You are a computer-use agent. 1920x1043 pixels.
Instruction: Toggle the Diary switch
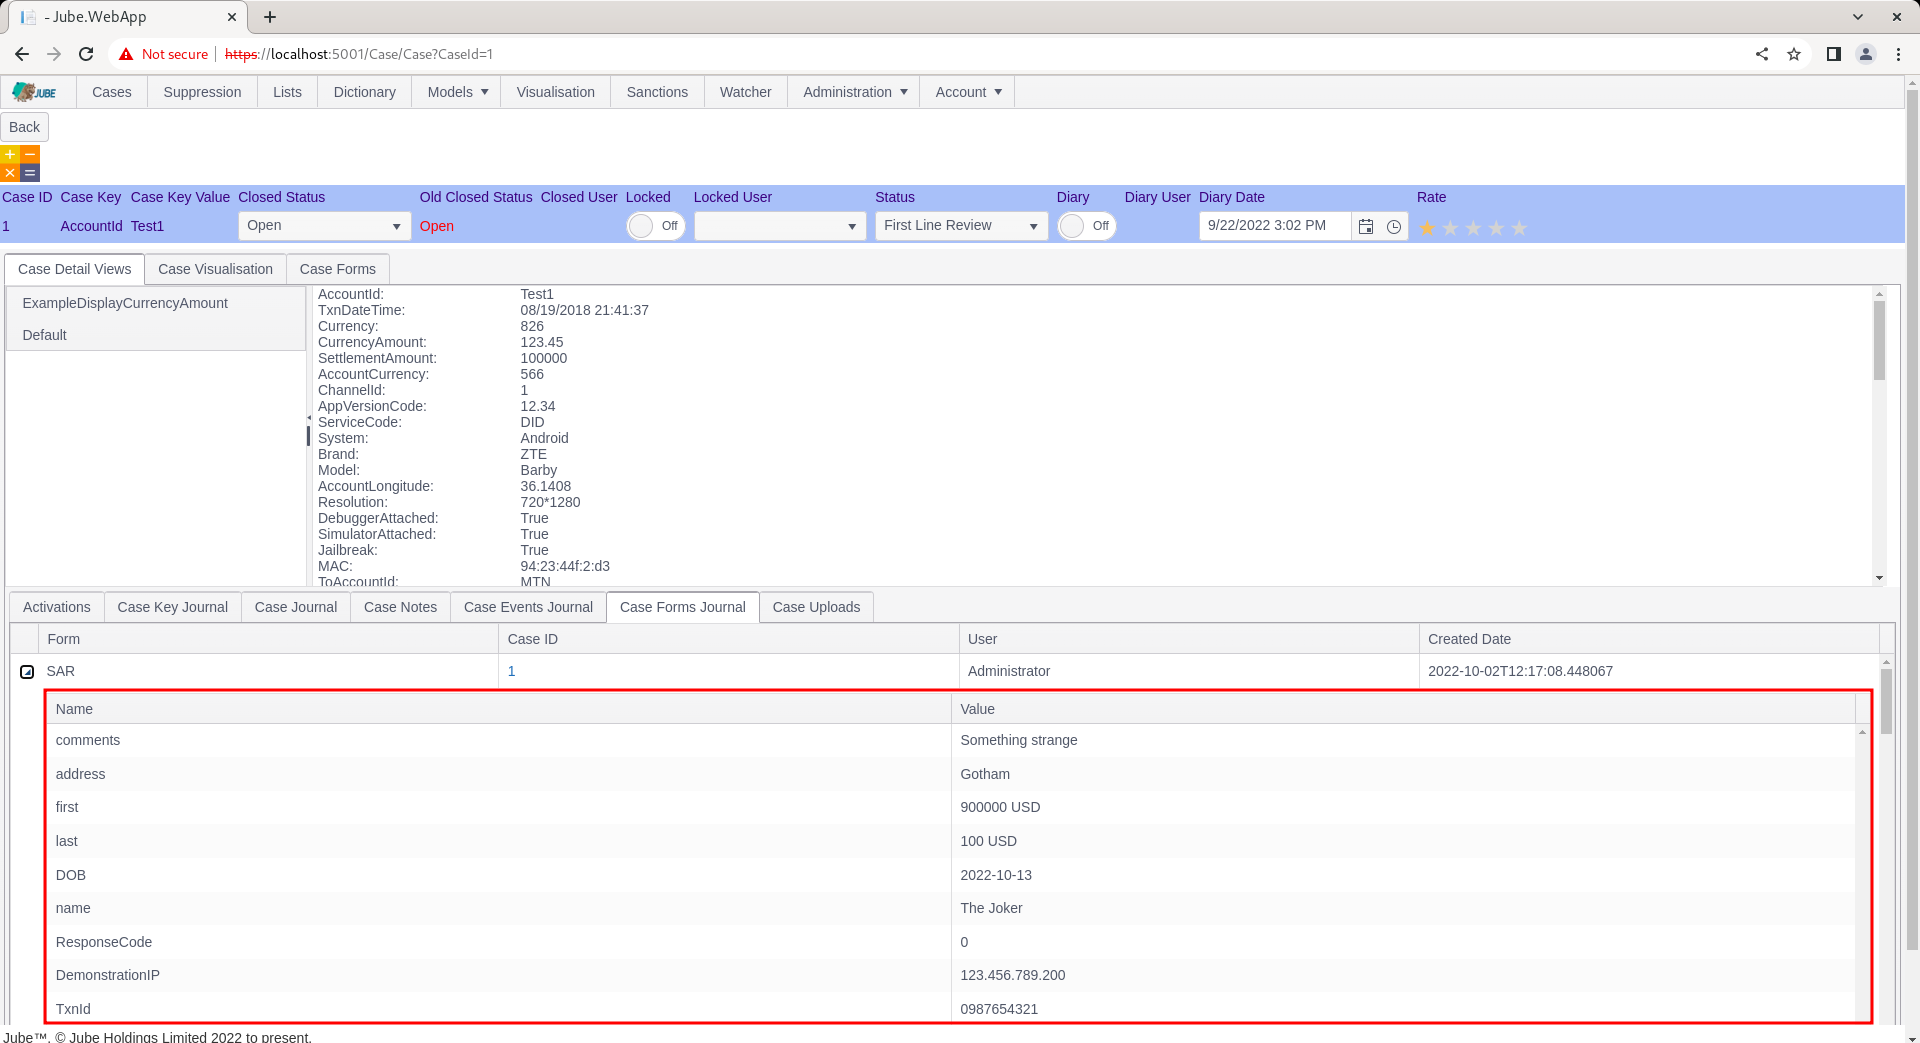click(1087, 226)
